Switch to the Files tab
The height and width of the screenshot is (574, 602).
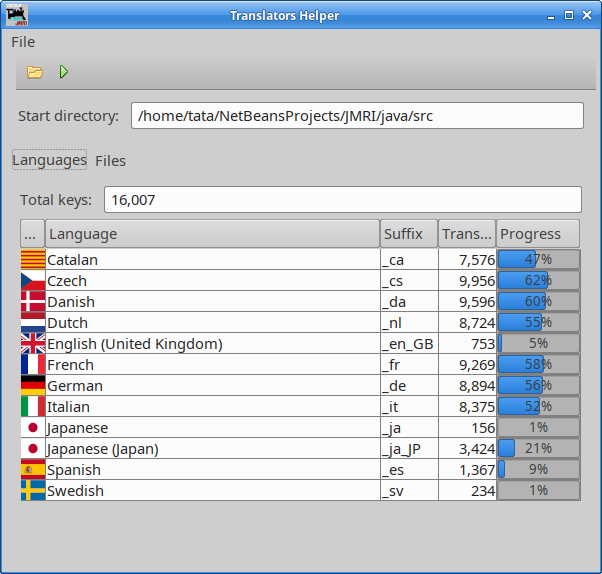pyautogui.click(x=110, y=160)
